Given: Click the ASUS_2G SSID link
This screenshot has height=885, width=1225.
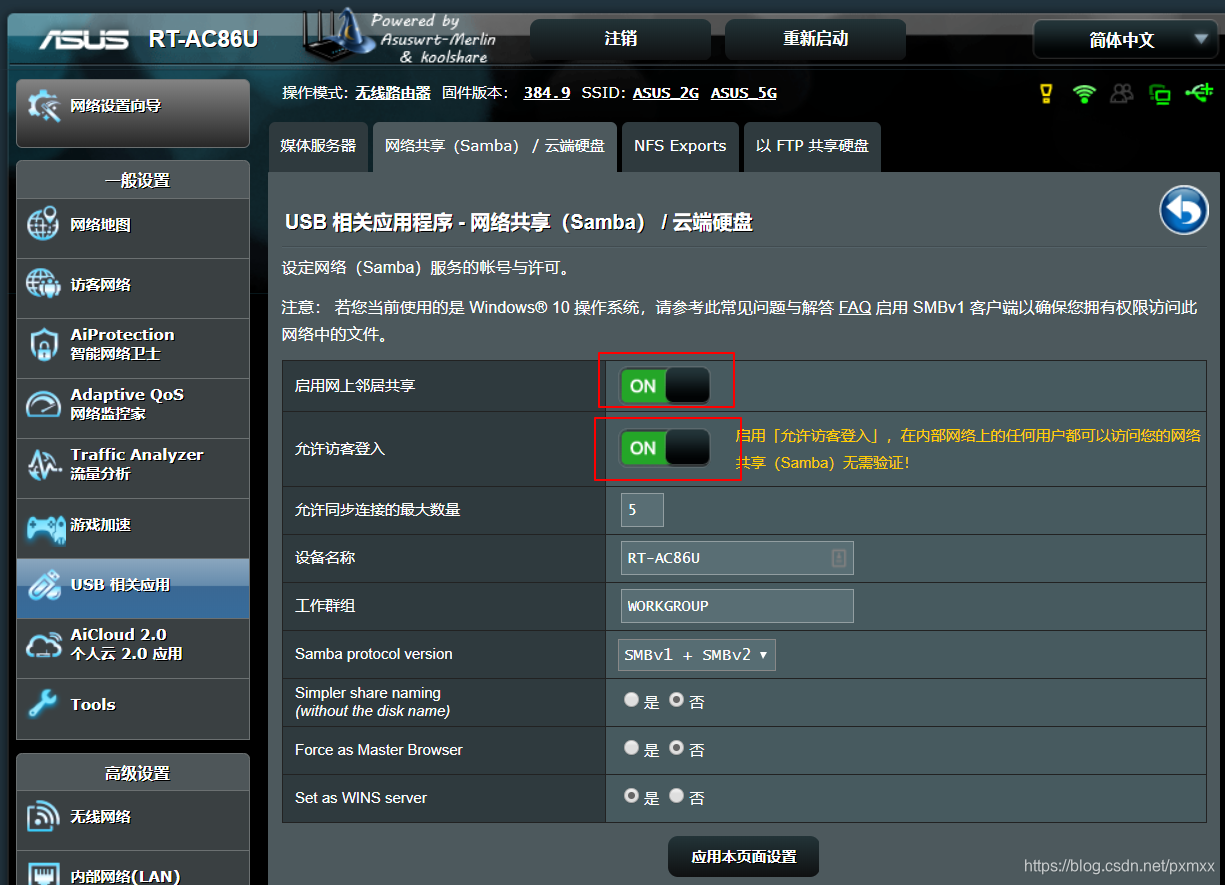Looking at the screenshot, I should coord(666,93).
